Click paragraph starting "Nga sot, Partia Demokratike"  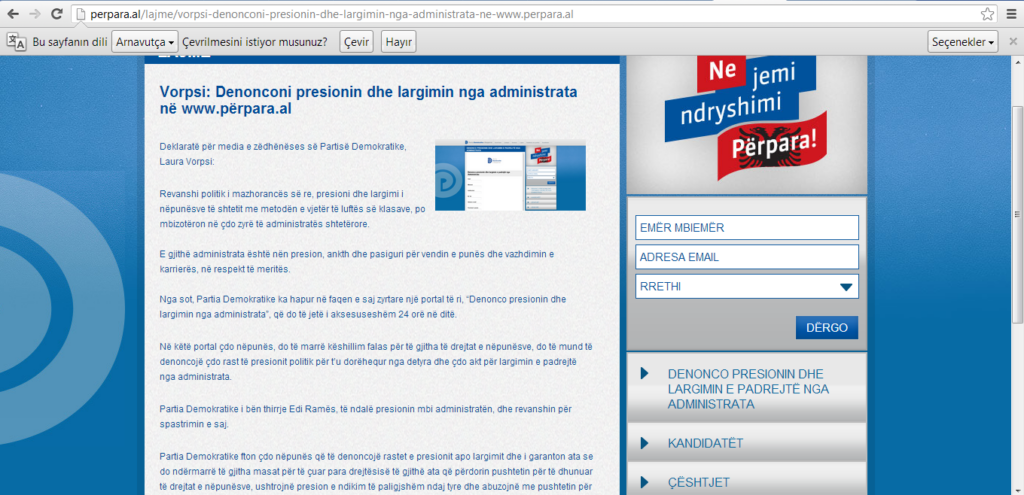tap(362, 306)
